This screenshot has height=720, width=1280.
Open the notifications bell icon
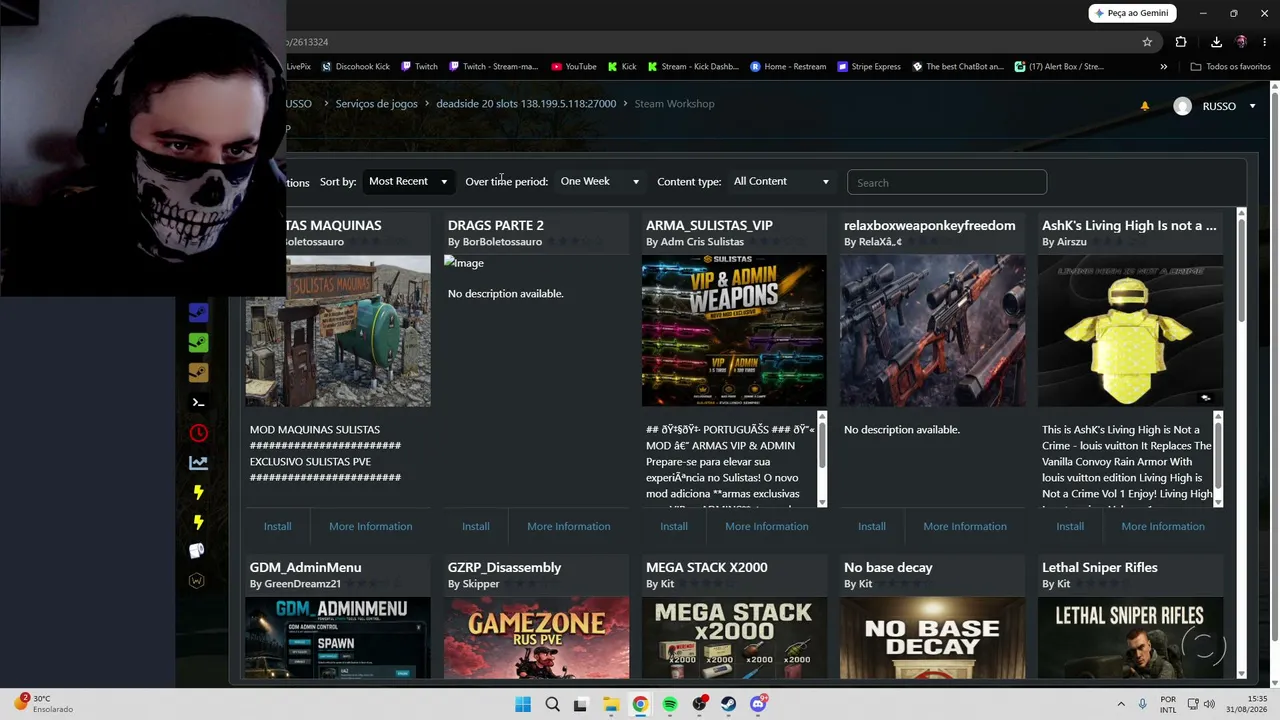(1145, 106)
